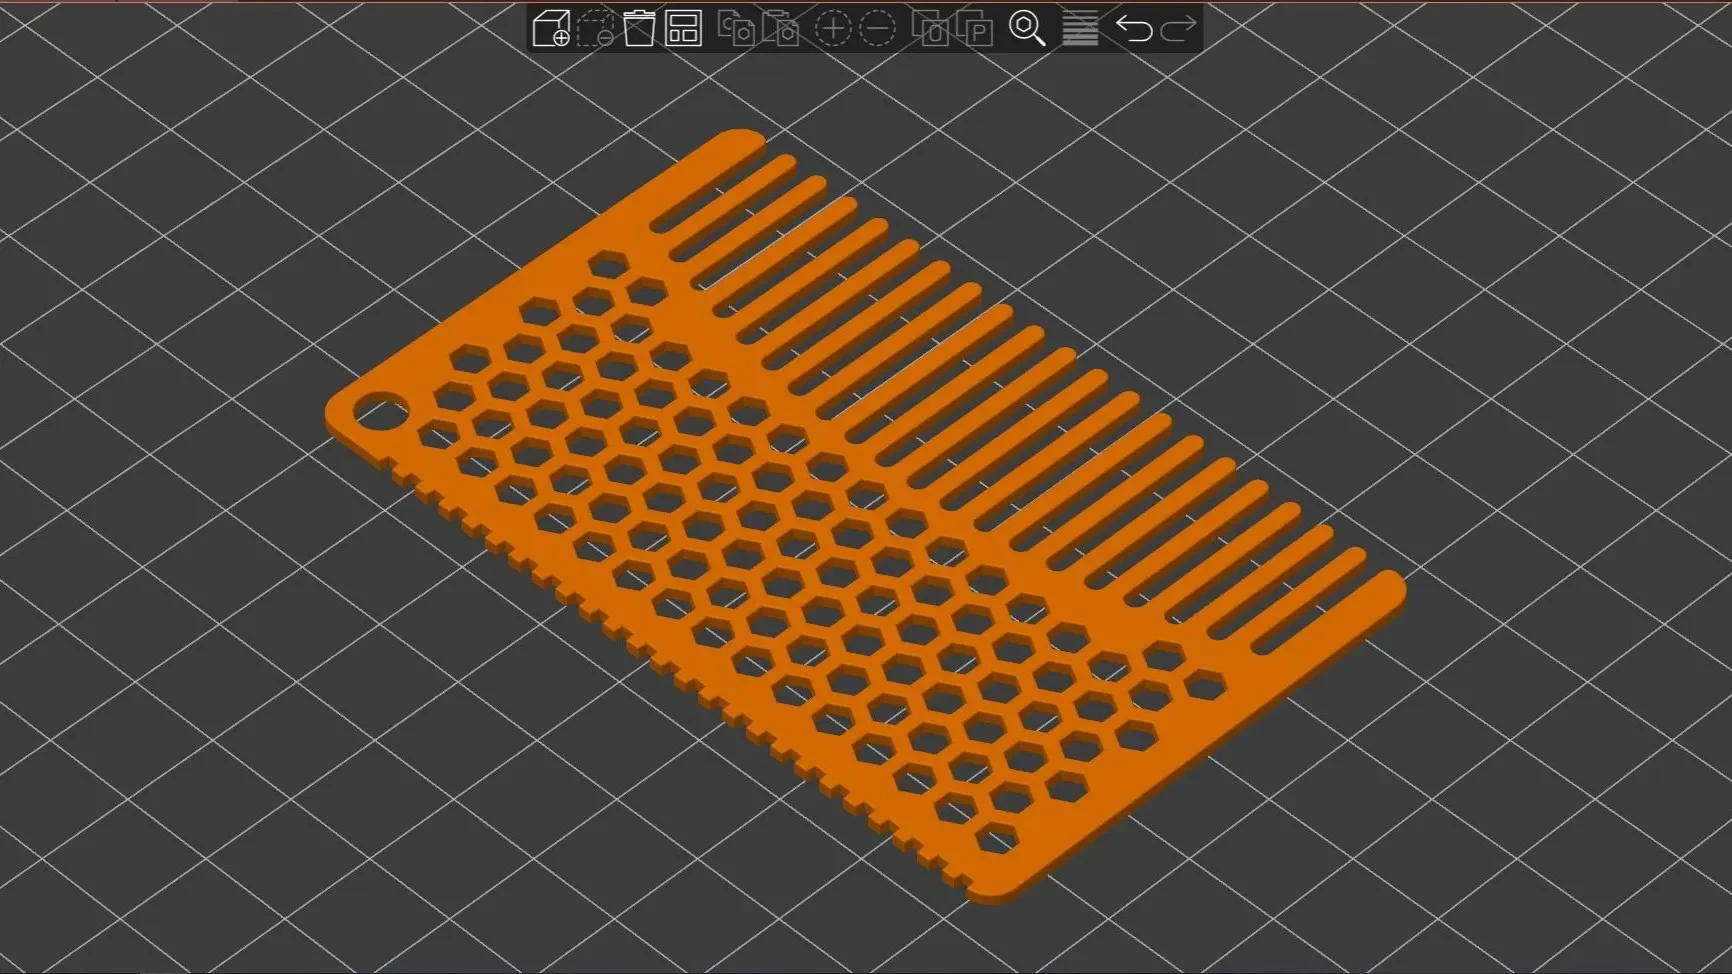Screen dimensions: 1732x974
Task: Click the Delete selected object icon
Action: coord(596,29)
